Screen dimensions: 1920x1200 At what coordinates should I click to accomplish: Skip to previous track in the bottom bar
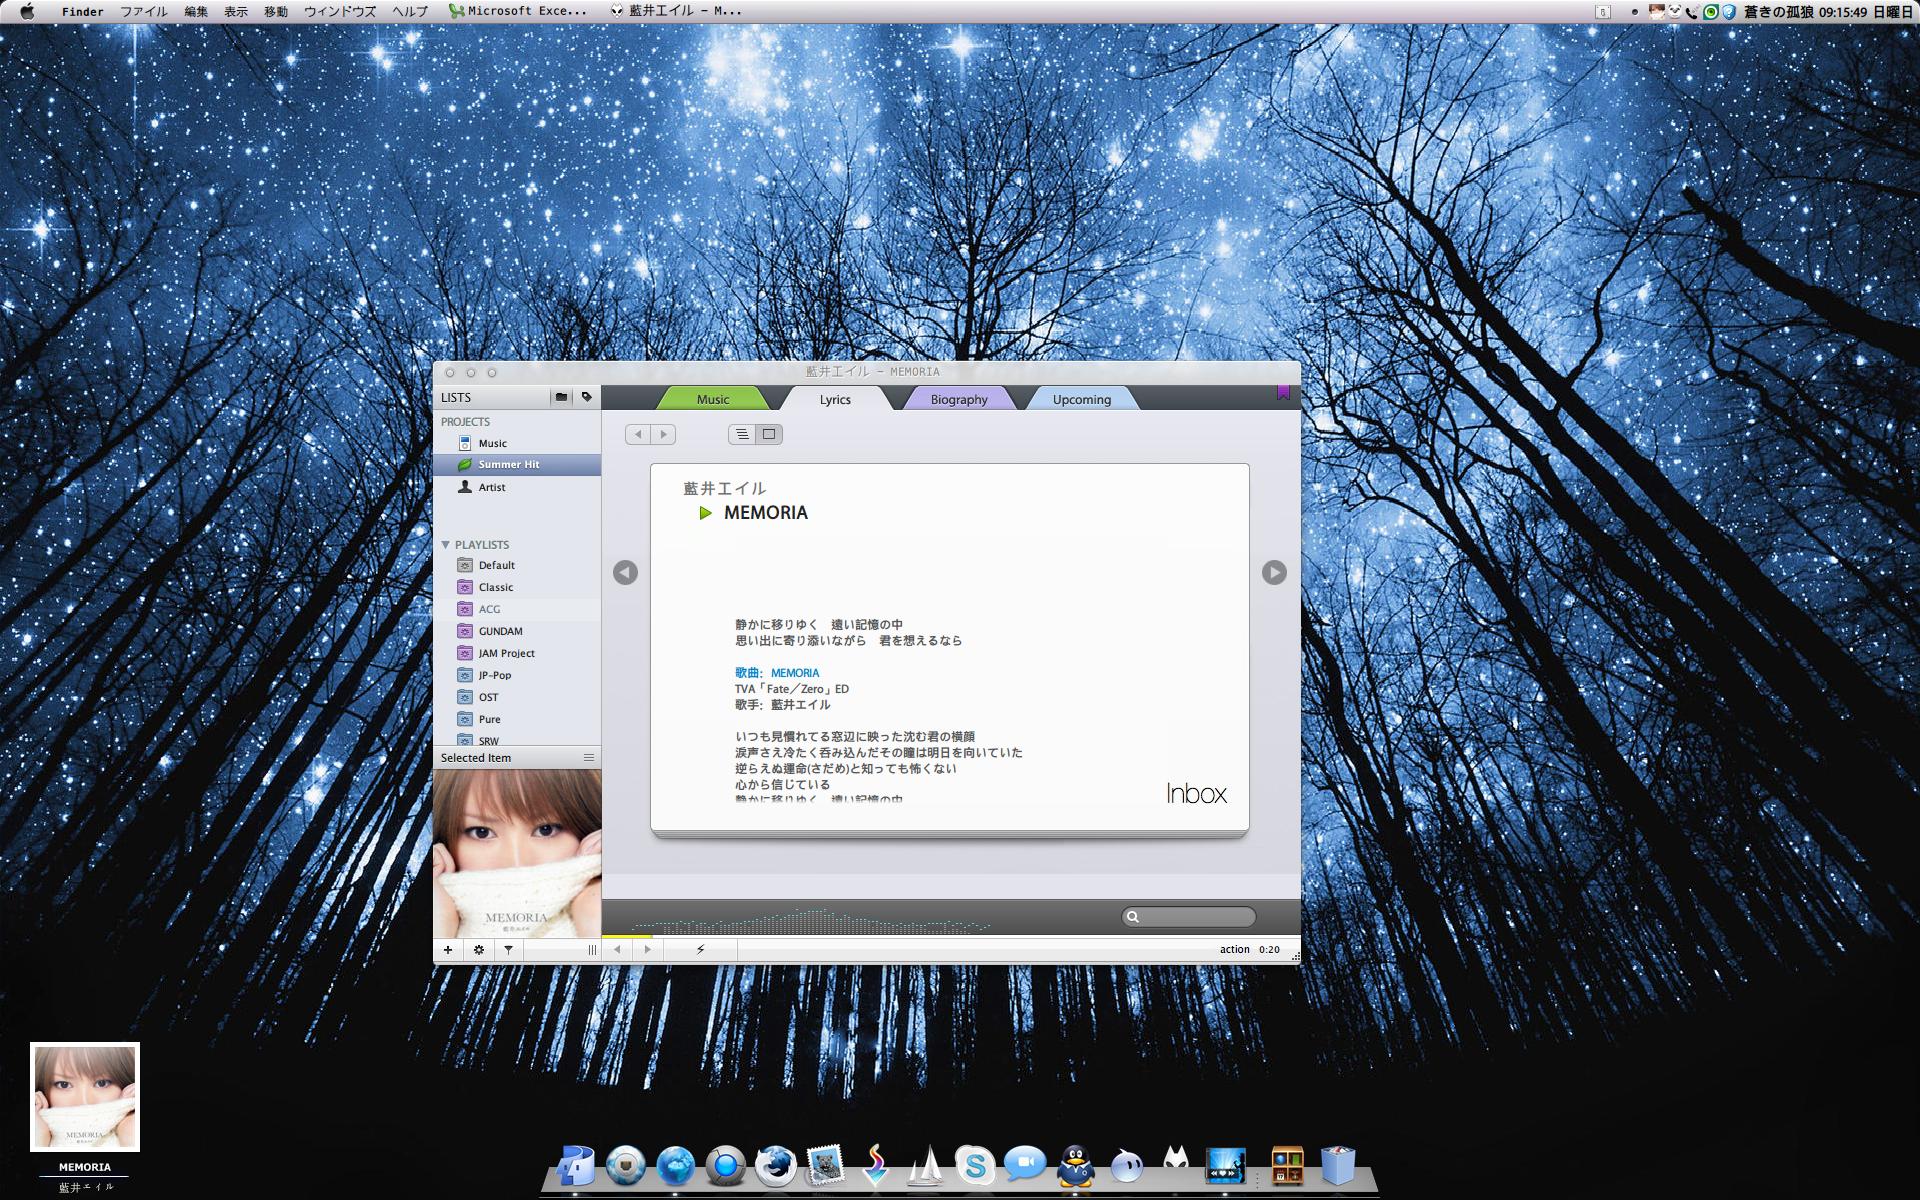(618, 950)
